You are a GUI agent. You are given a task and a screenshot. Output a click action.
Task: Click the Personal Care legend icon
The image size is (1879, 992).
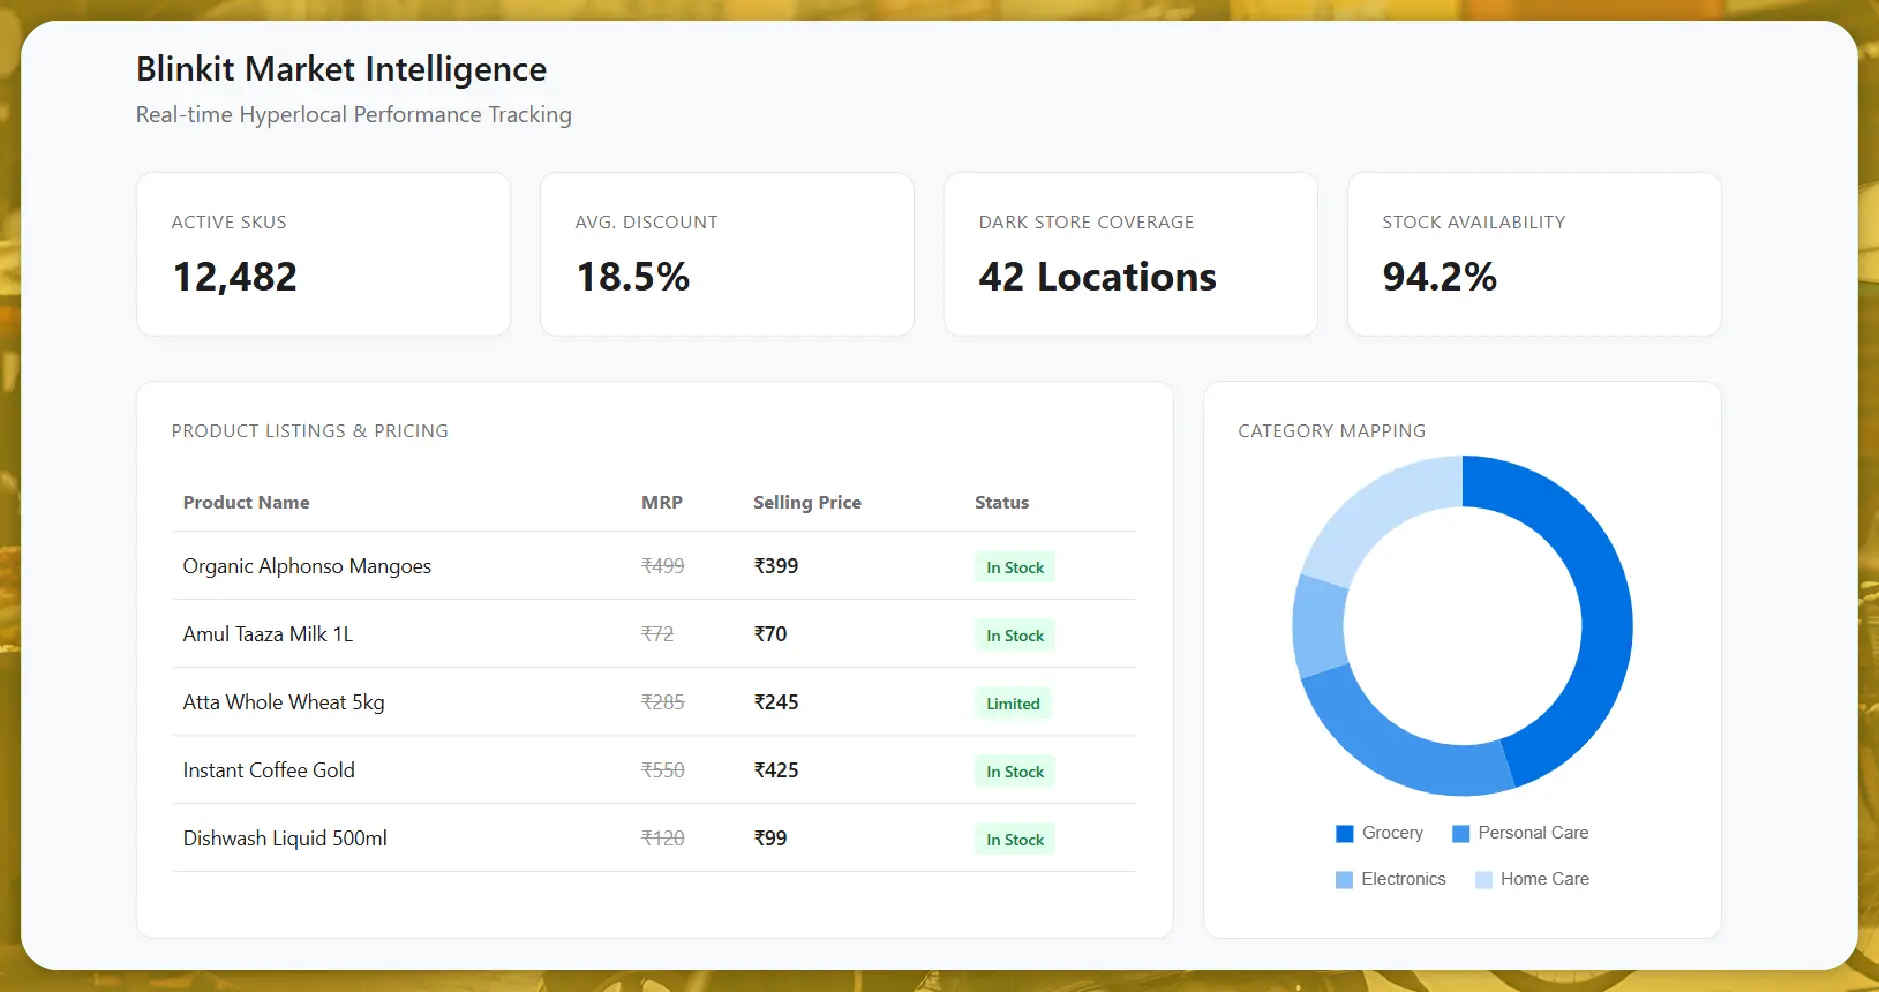pos(1459,833)
